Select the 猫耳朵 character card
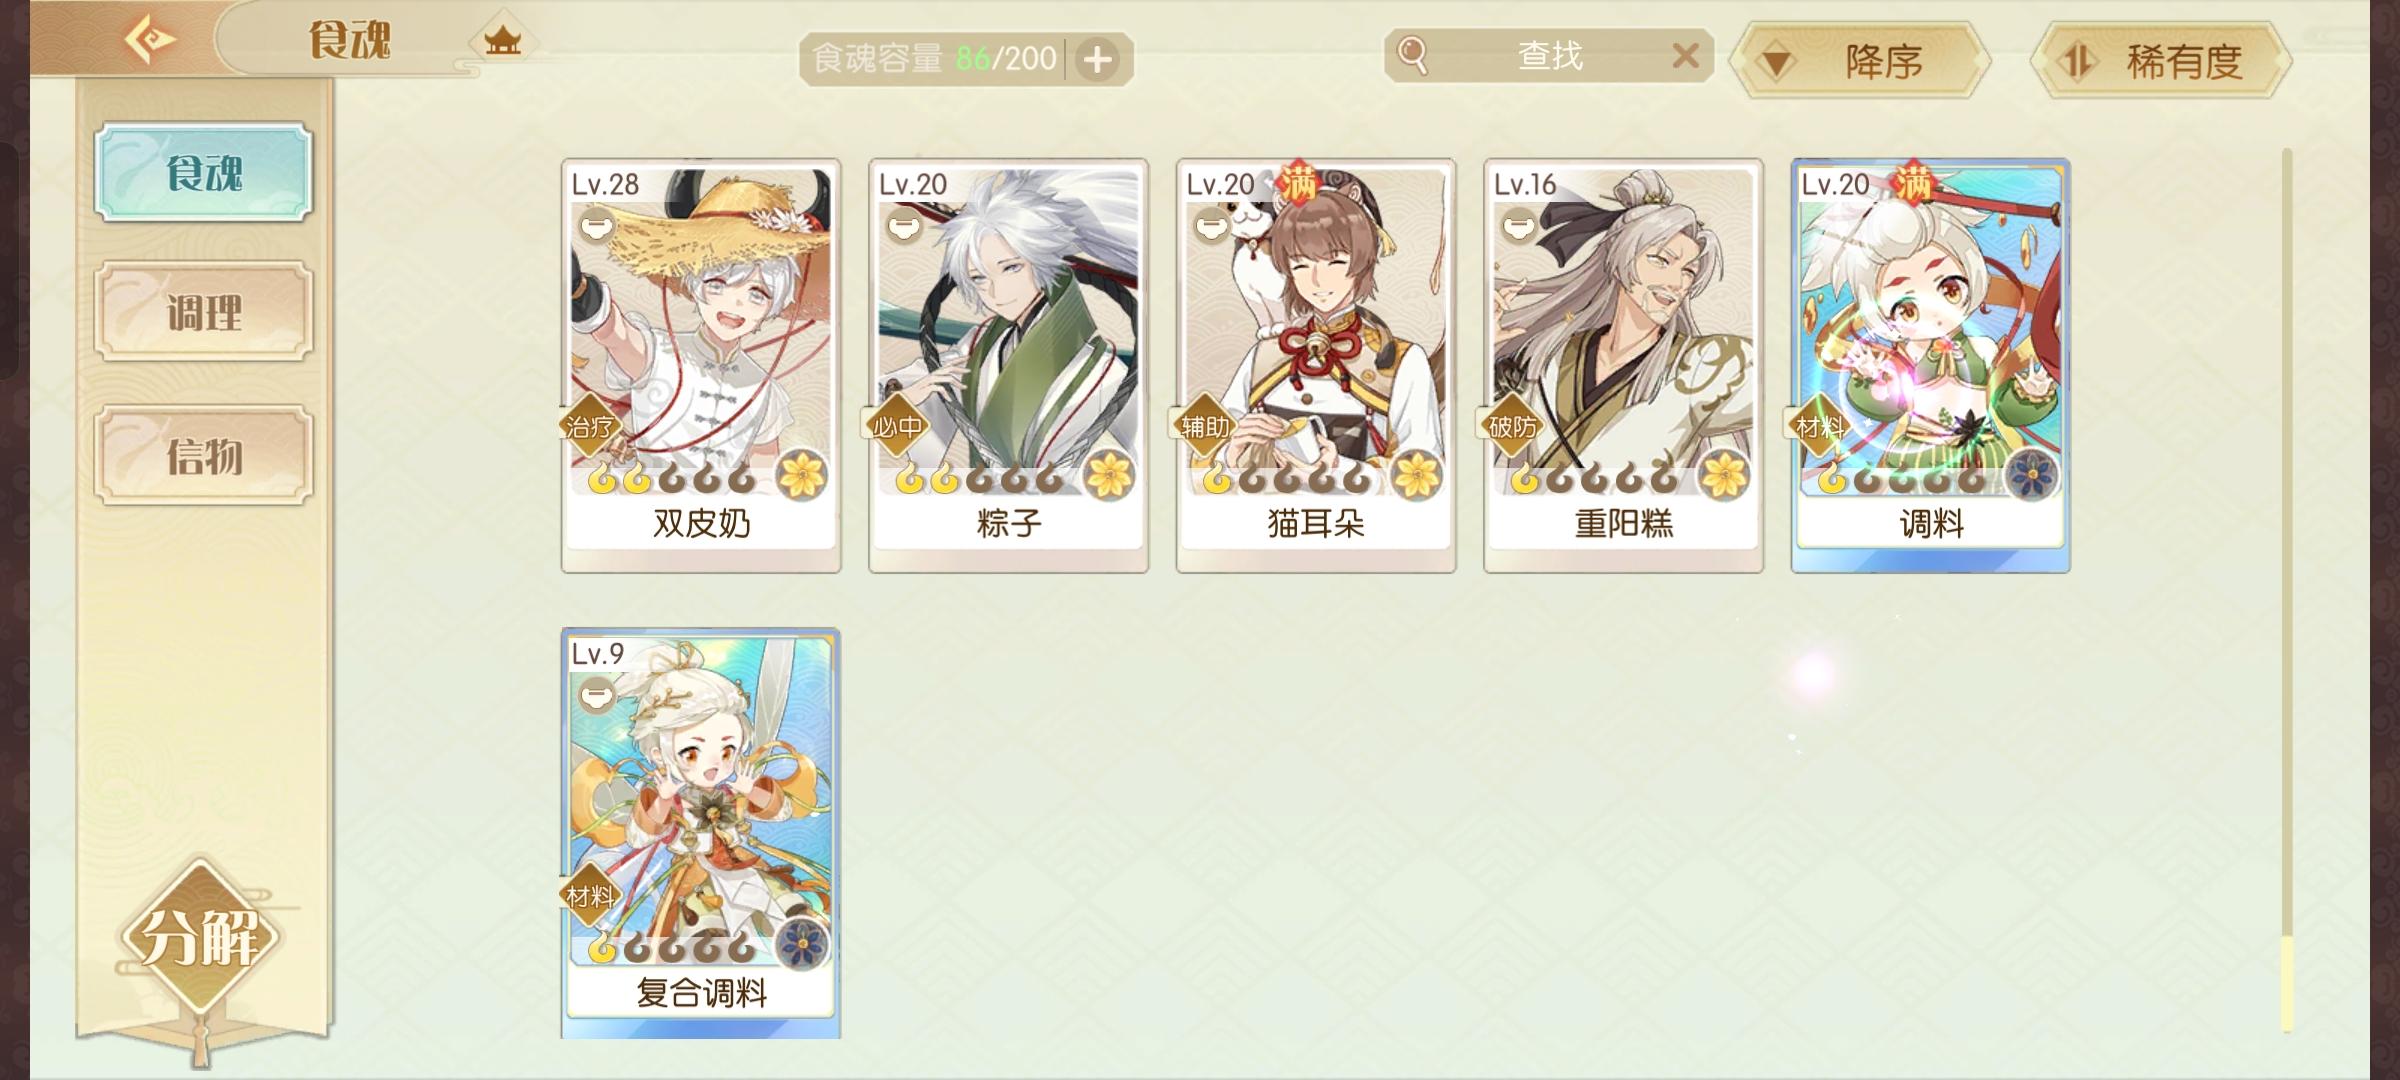This screenshot has height=1080, width=2400. click(x=1316, y=365)
